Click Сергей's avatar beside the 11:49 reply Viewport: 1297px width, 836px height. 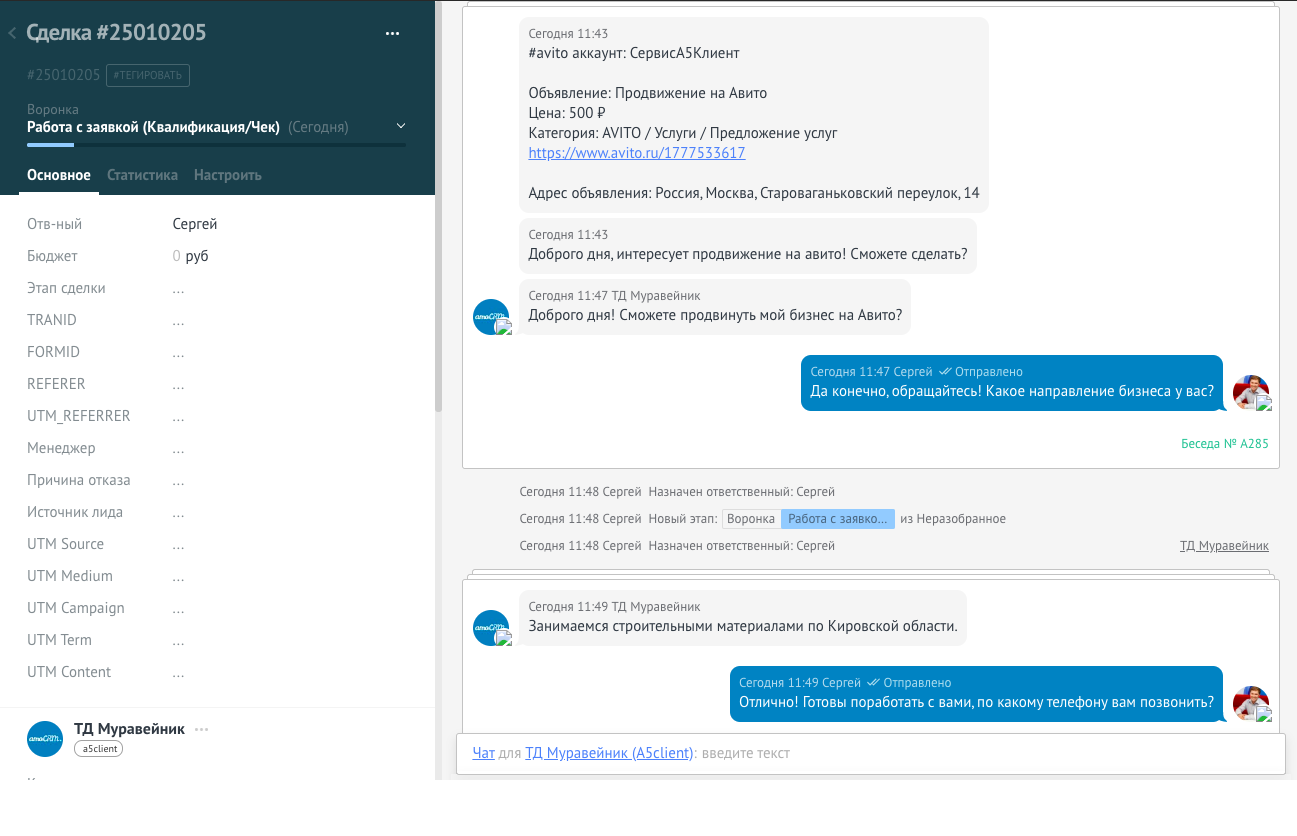(x=1251, y=704)
